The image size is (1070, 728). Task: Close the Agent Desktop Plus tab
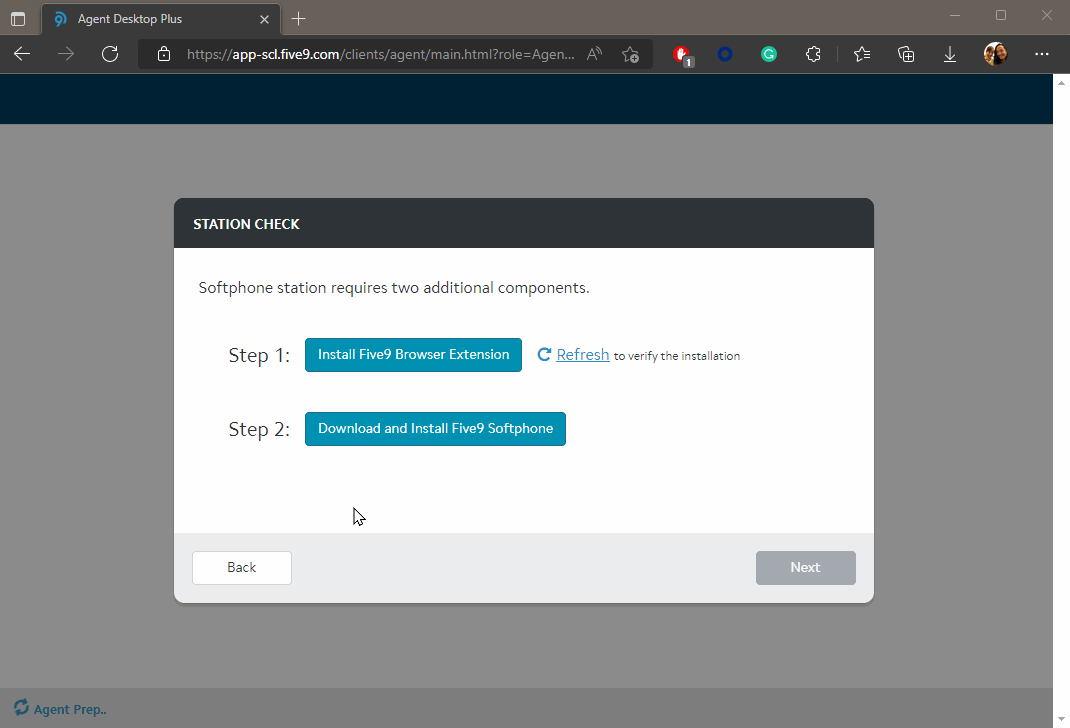pyautogui.click(x=264, y=19)
